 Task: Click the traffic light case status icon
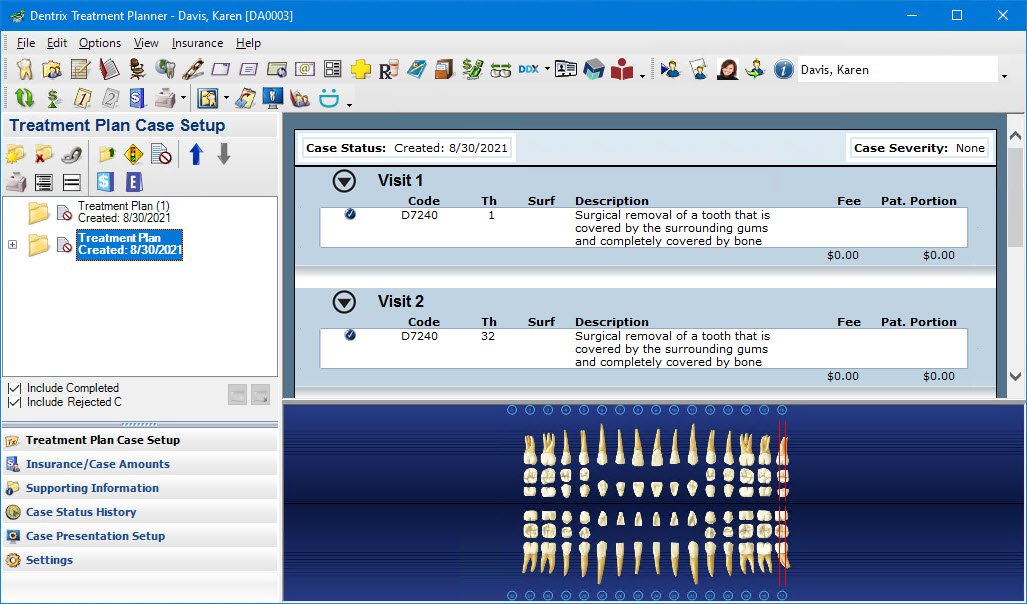[x=133, y=154]
